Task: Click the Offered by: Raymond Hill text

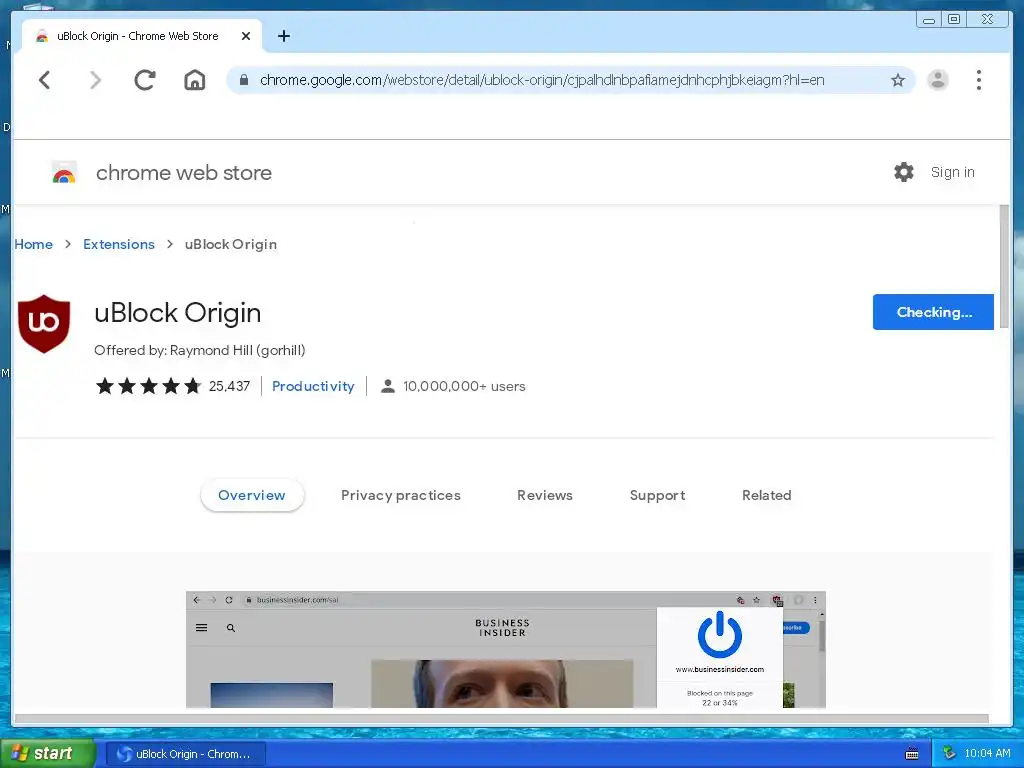Action: coord(199,350)
